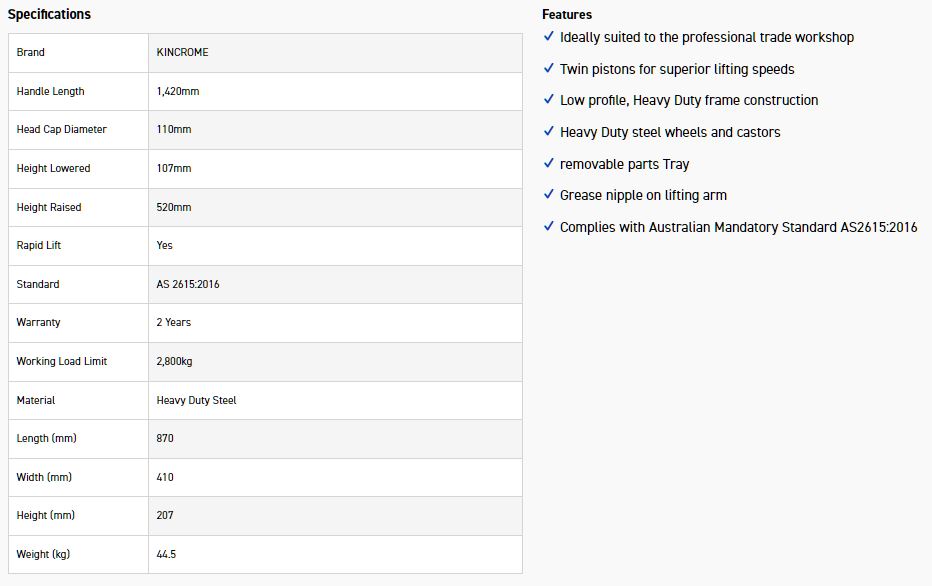The image size is (932, 586).
Task: Click the 110mm Head Cap Diameter value
Action: pyautogui.click(x=174, y=130)
